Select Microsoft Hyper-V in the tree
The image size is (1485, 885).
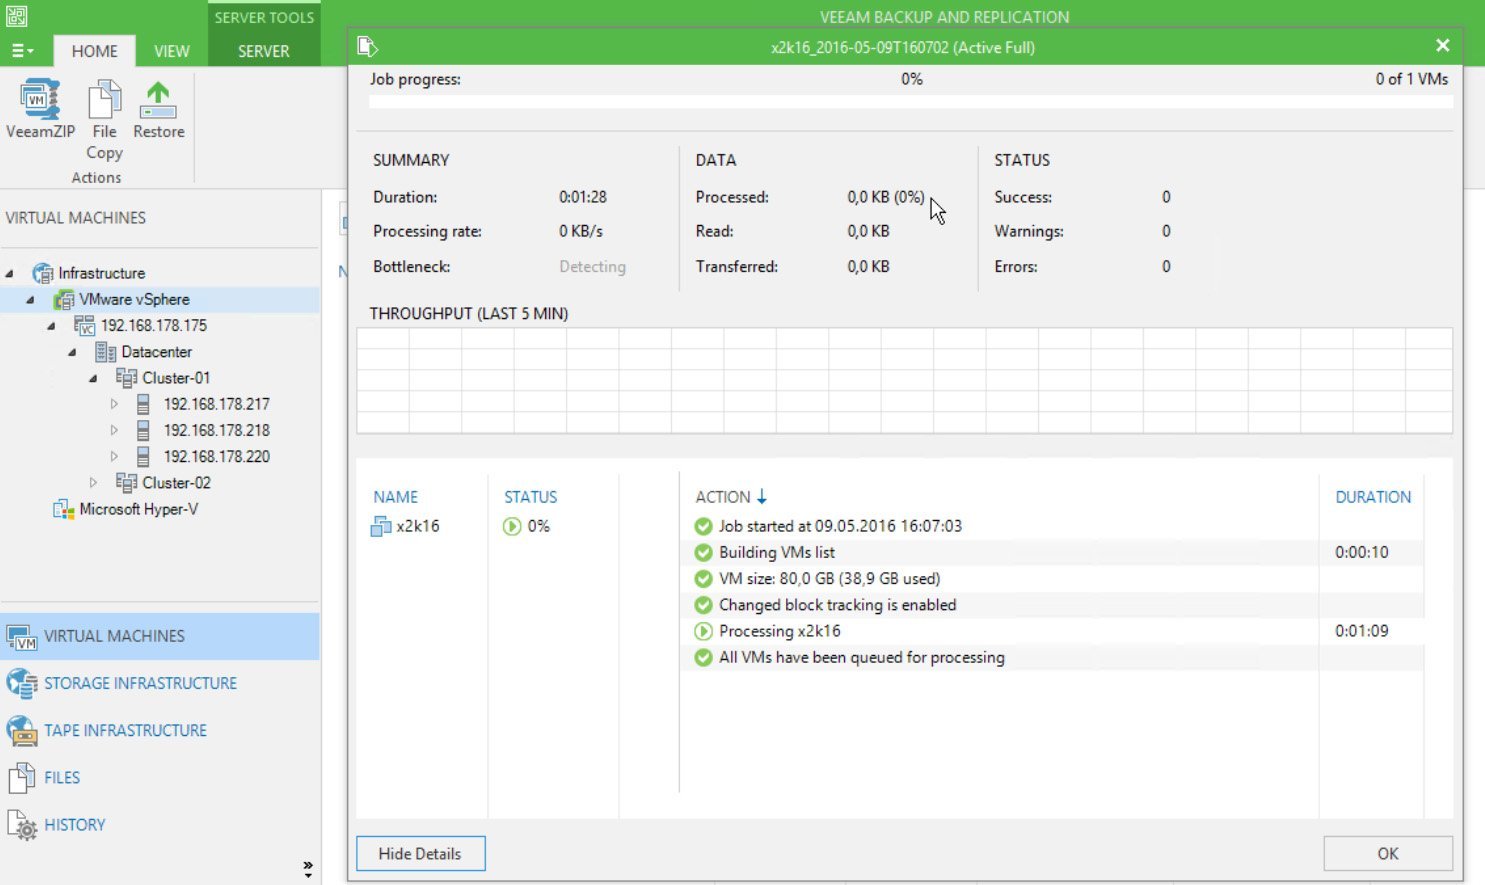(139, 509)
